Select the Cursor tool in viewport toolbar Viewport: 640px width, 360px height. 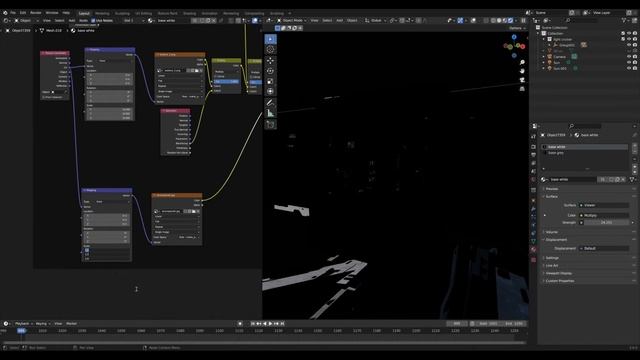pos(270,49)
